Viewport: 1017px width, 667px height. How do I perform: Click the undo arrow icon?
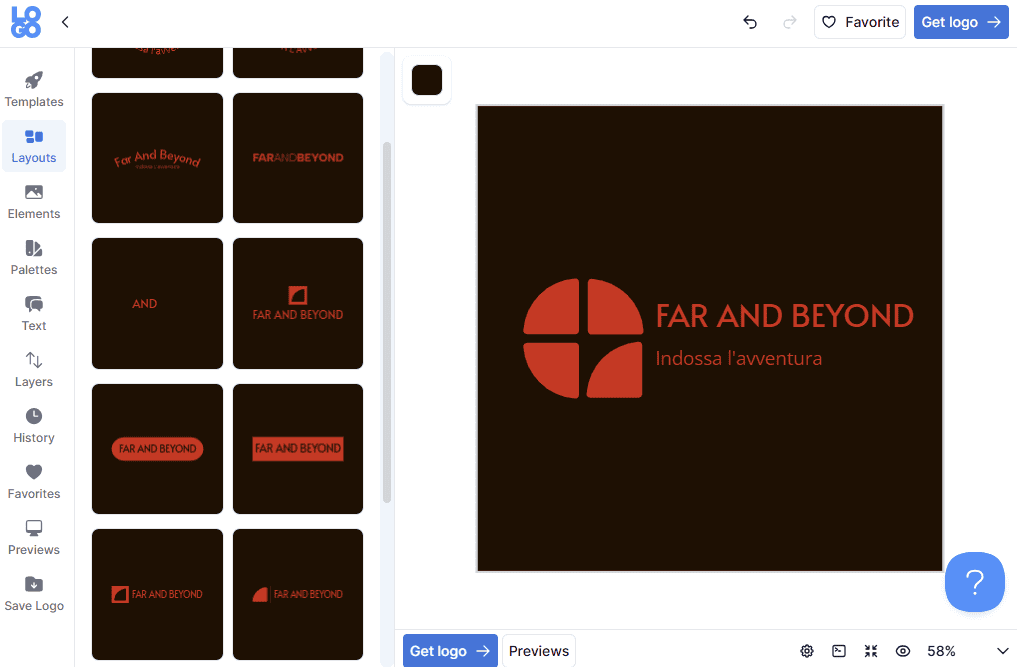click(750, 22)
